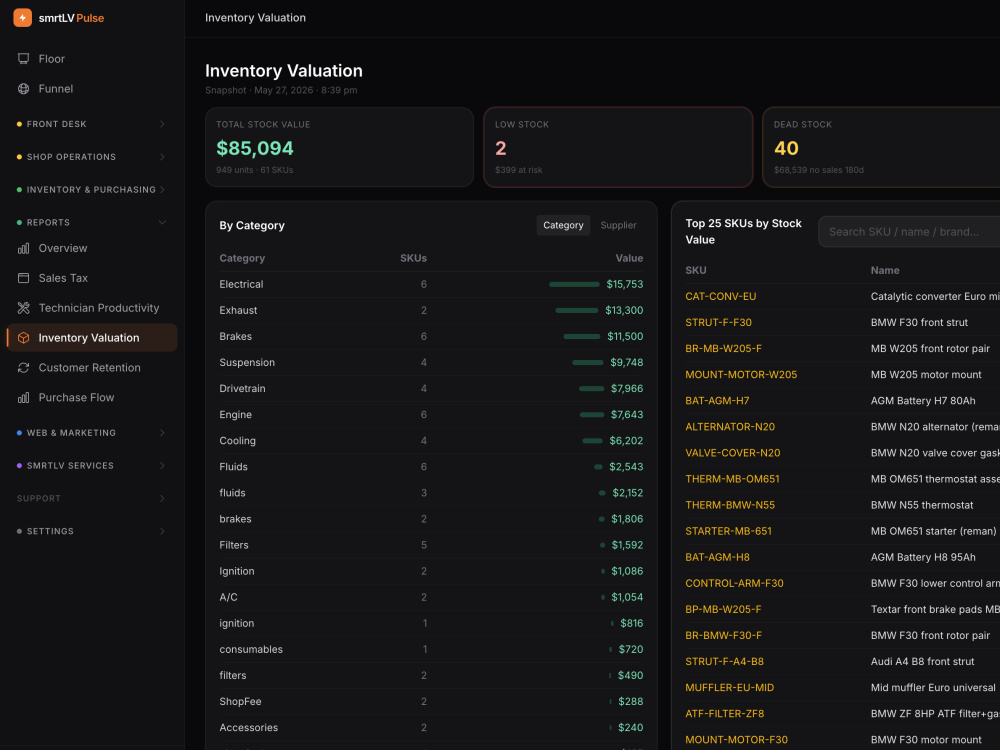Click the Cooling value $6,202
Screen dimensions: 1000x750
coord(626,441)
